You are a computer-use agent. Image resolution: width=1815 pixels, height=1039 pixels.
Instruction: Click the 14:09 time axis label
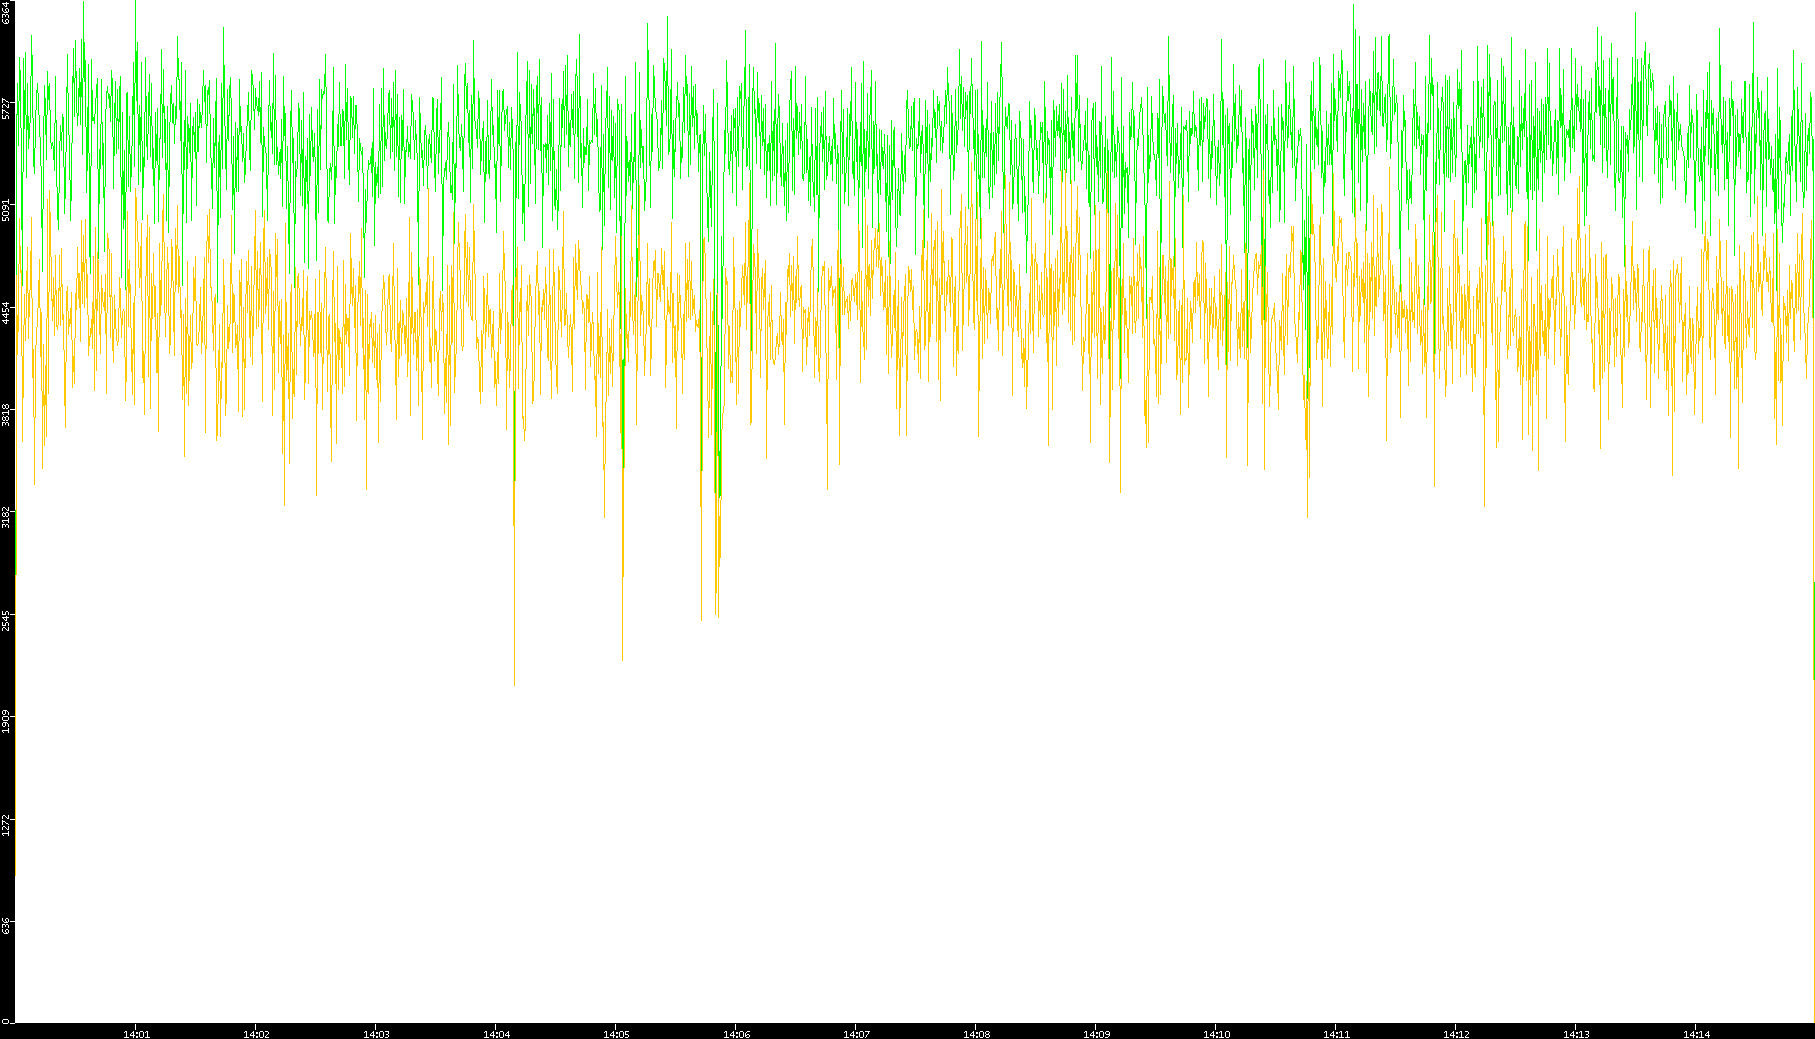click(x=1096, y=1033)
